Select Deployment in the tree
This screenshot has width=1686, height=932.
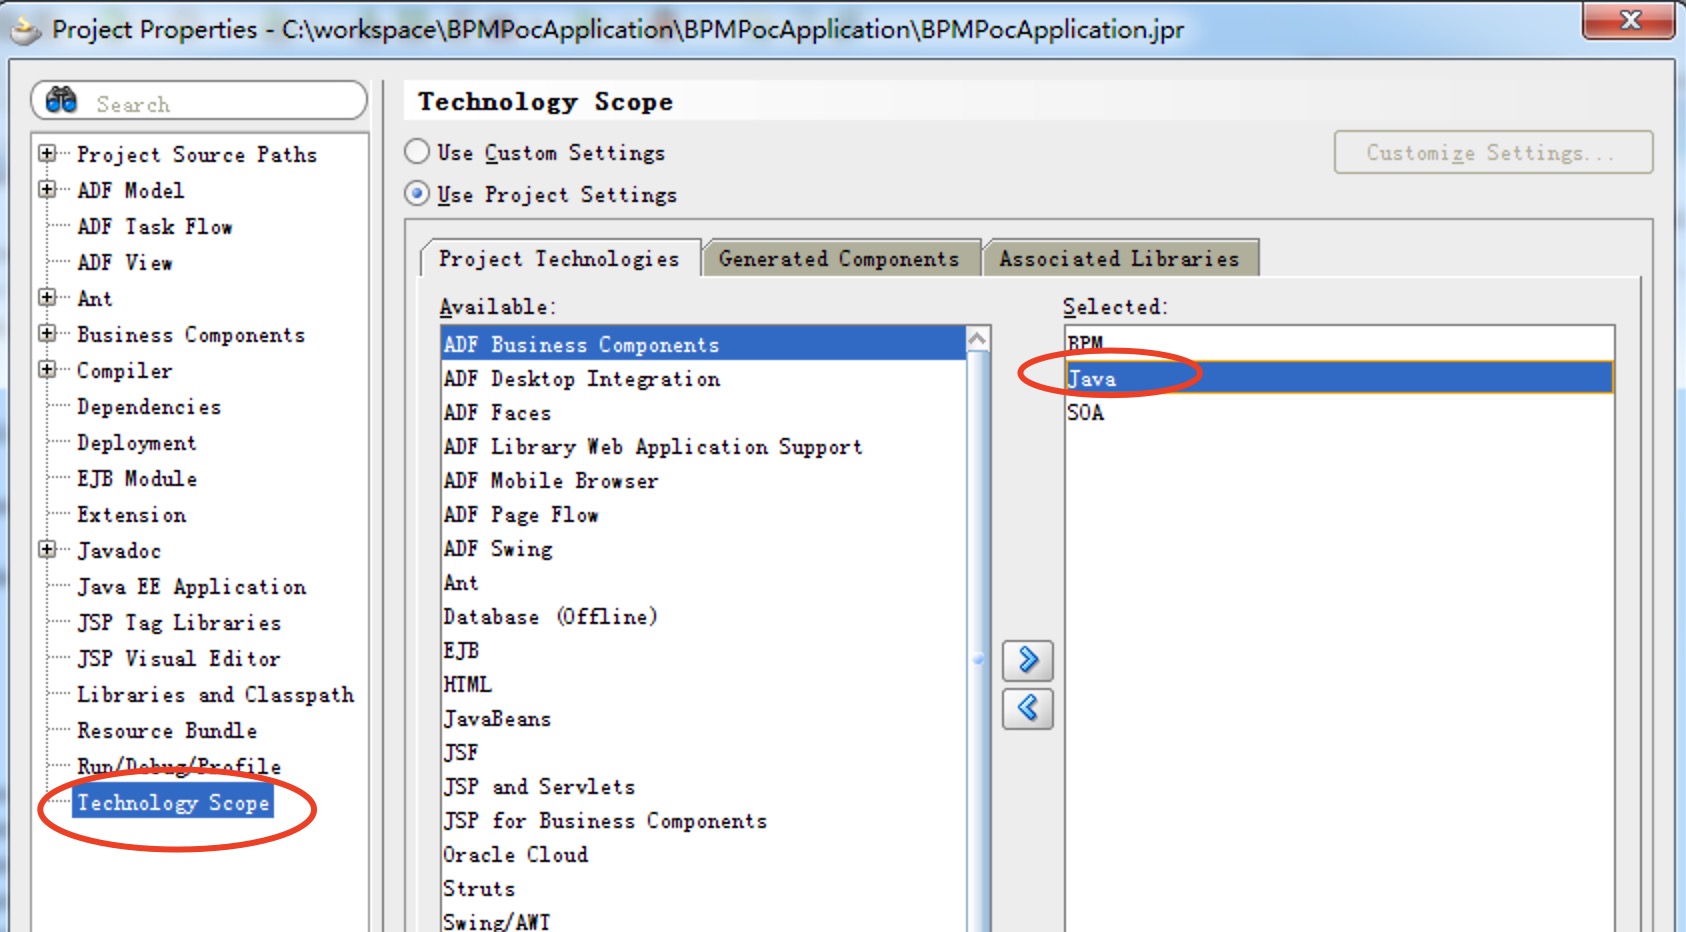137,443
